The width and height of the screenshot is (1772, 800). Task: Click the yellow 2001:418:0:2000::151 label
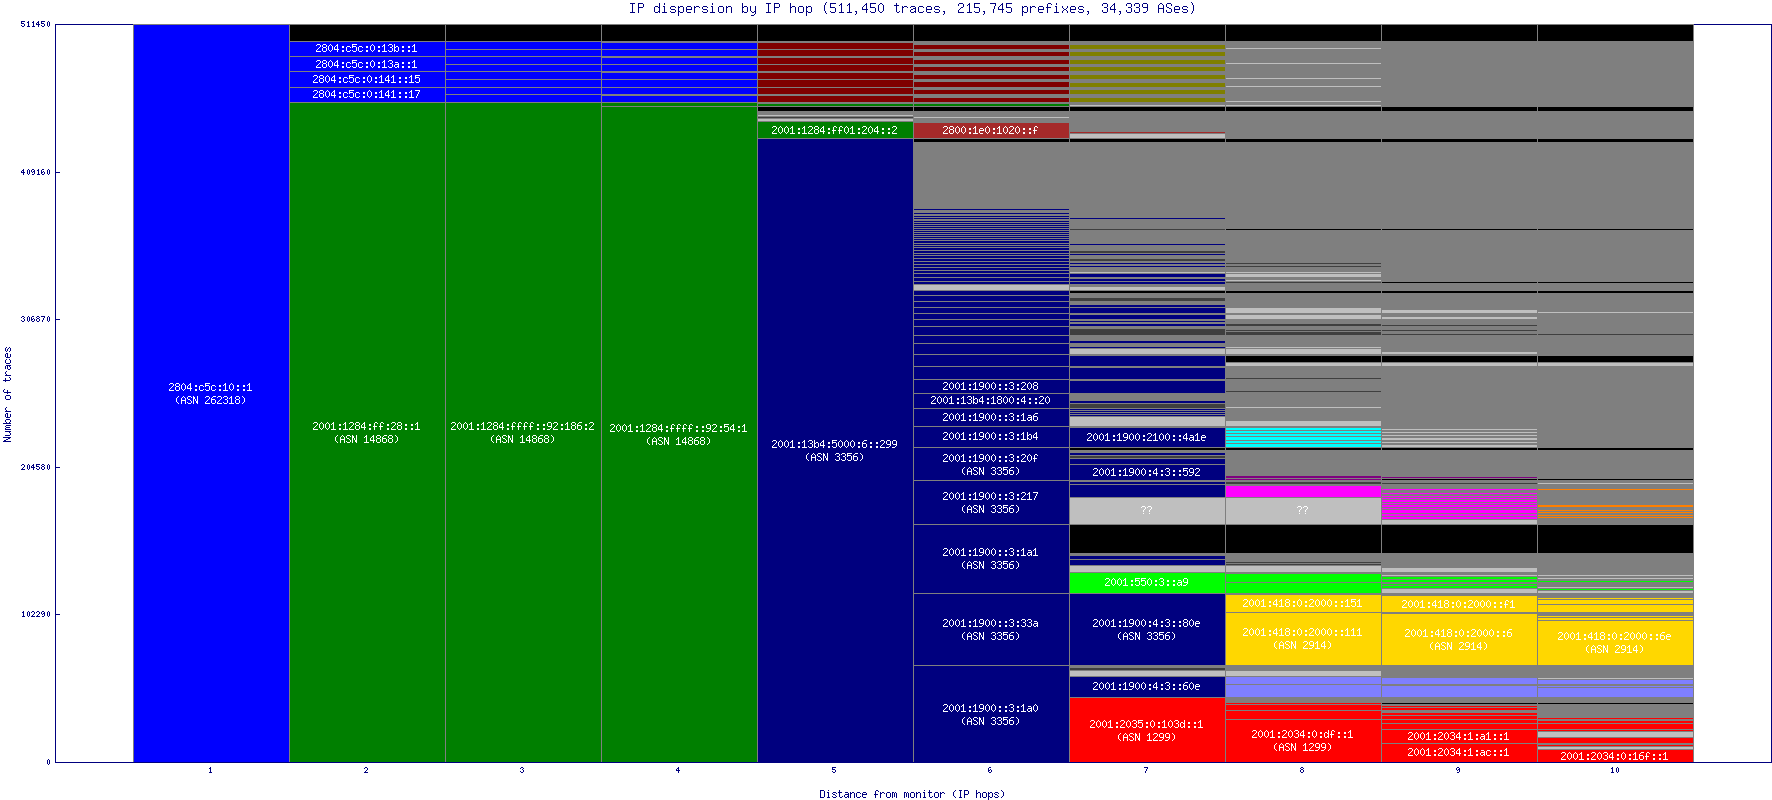click(1302, 603)
